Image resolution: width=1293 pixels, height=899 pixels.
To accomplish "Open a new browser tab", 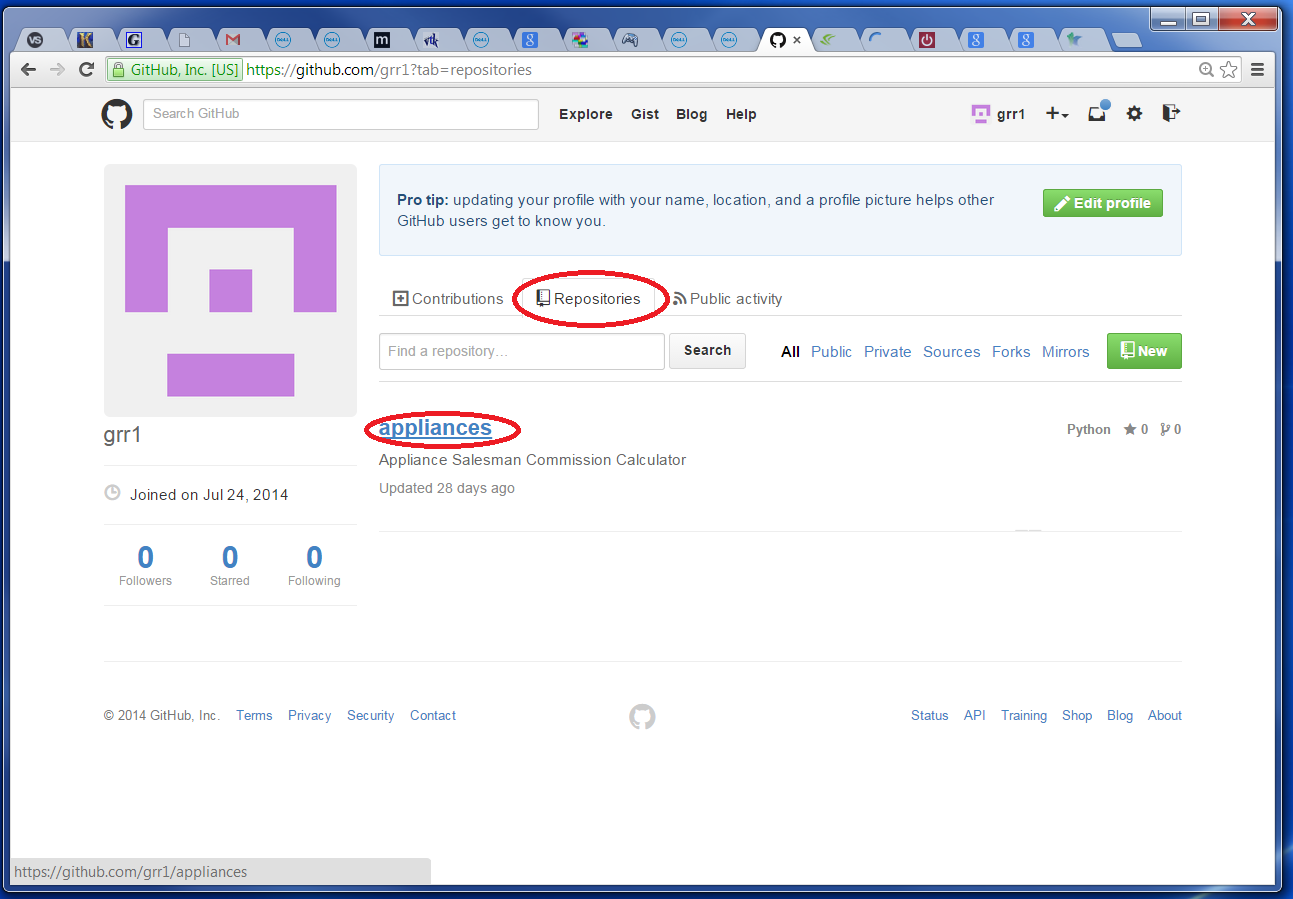I will (x=1126, y=40).
